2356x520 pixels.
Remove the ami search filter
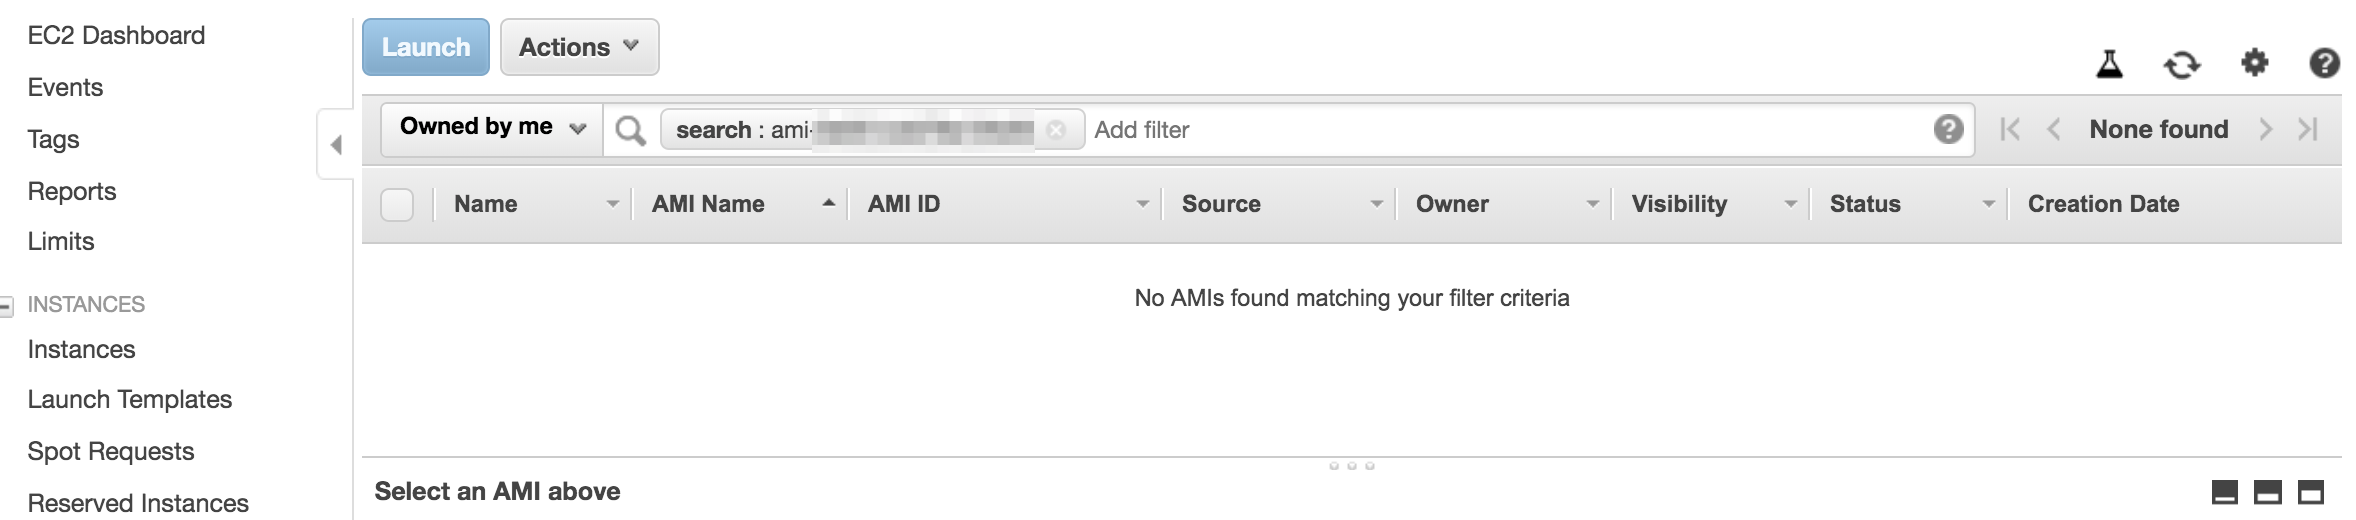tap(1055, 130)
